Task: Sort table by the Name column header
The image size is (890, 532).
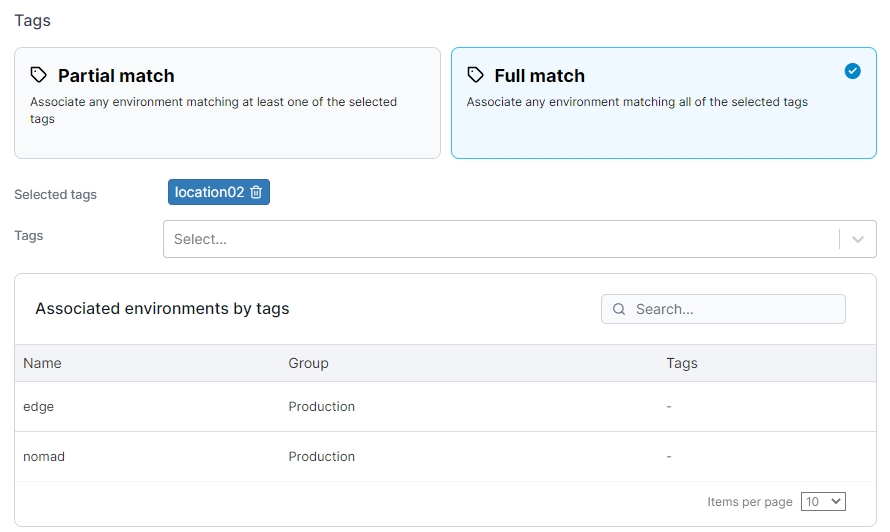Action: pos(42,363)
